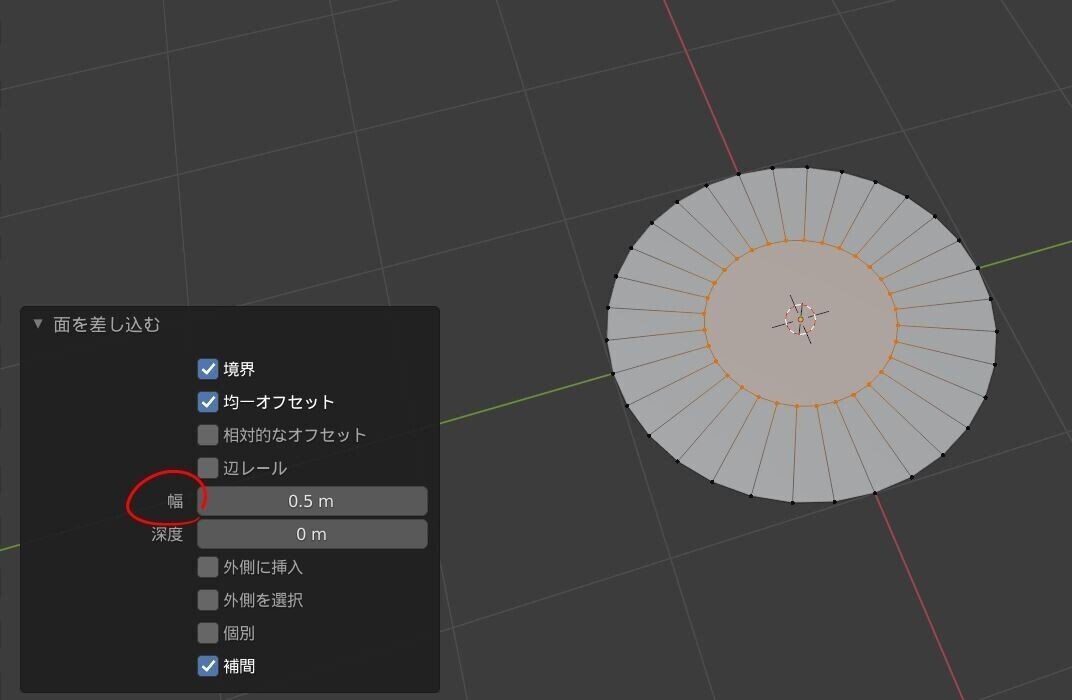This screenshot has width=1072, height=700.
Task: Click the 3D cursor at circle center
Action: 801,319
